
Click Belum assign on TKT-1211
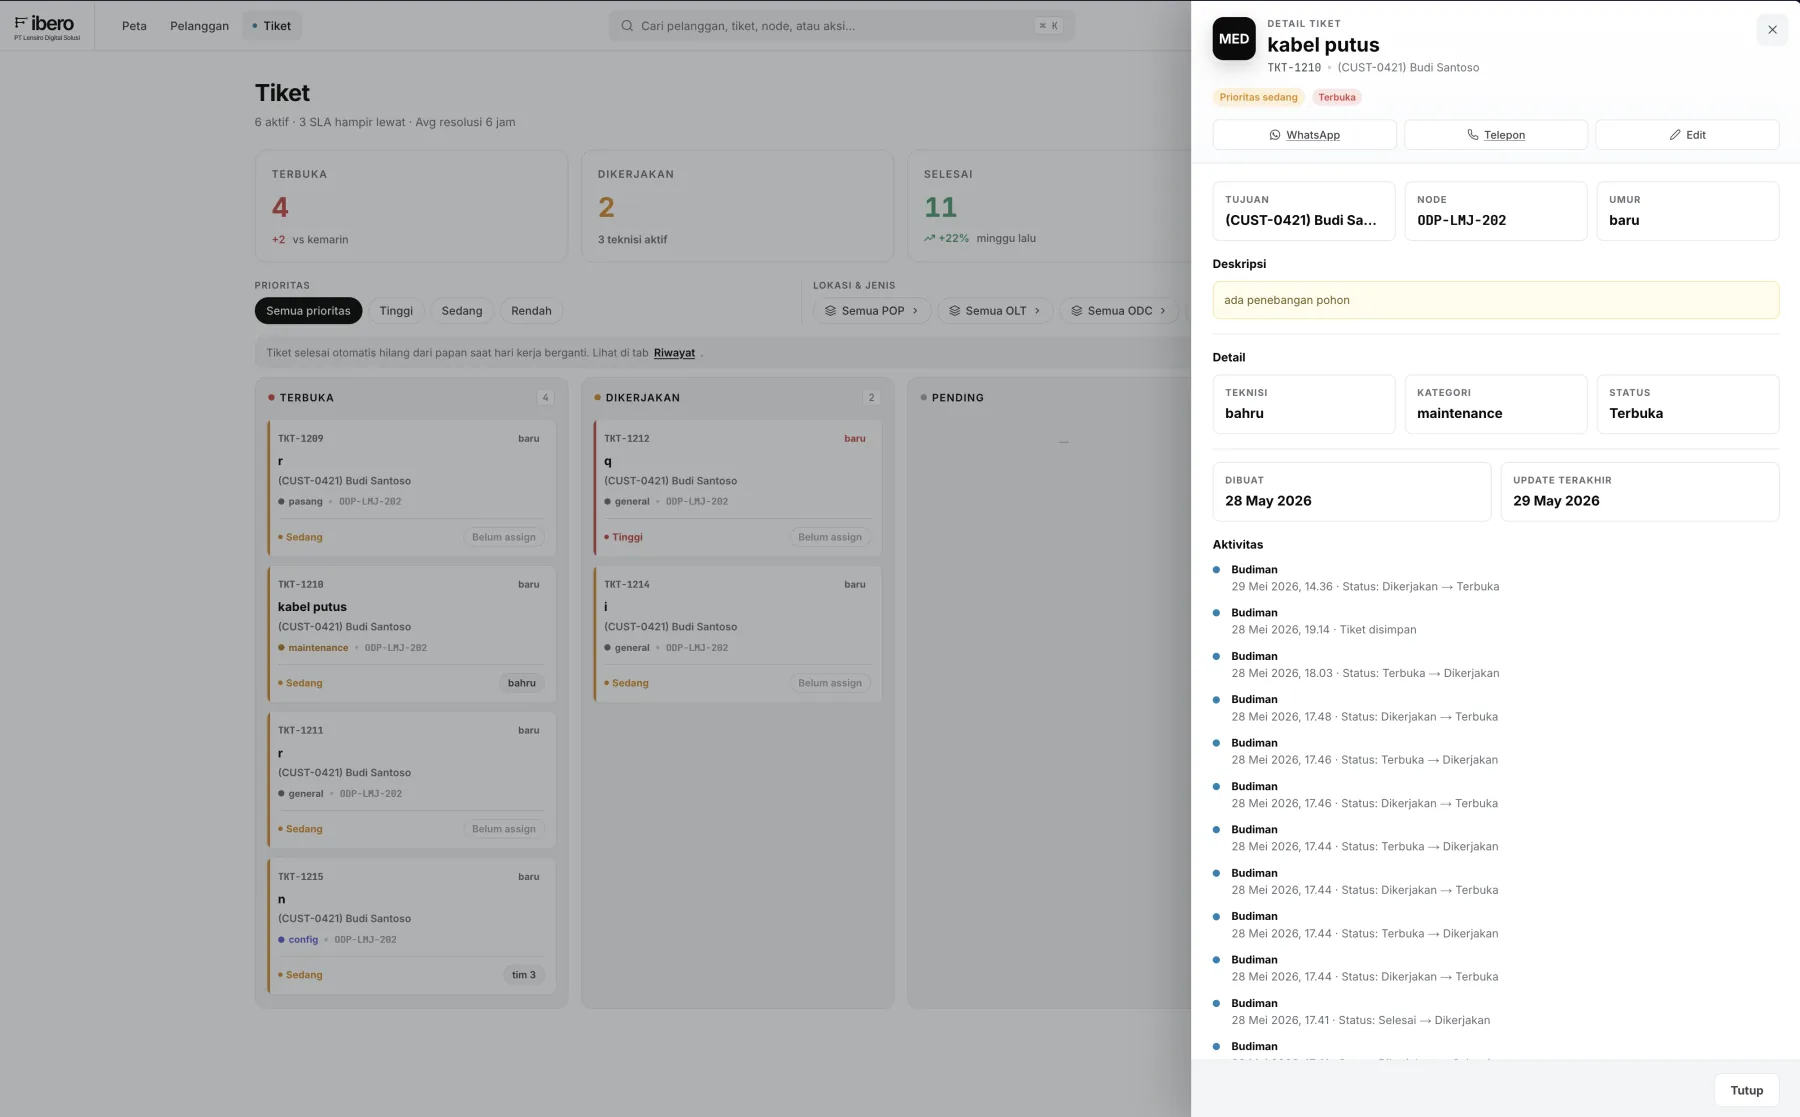tap(504, 829)
